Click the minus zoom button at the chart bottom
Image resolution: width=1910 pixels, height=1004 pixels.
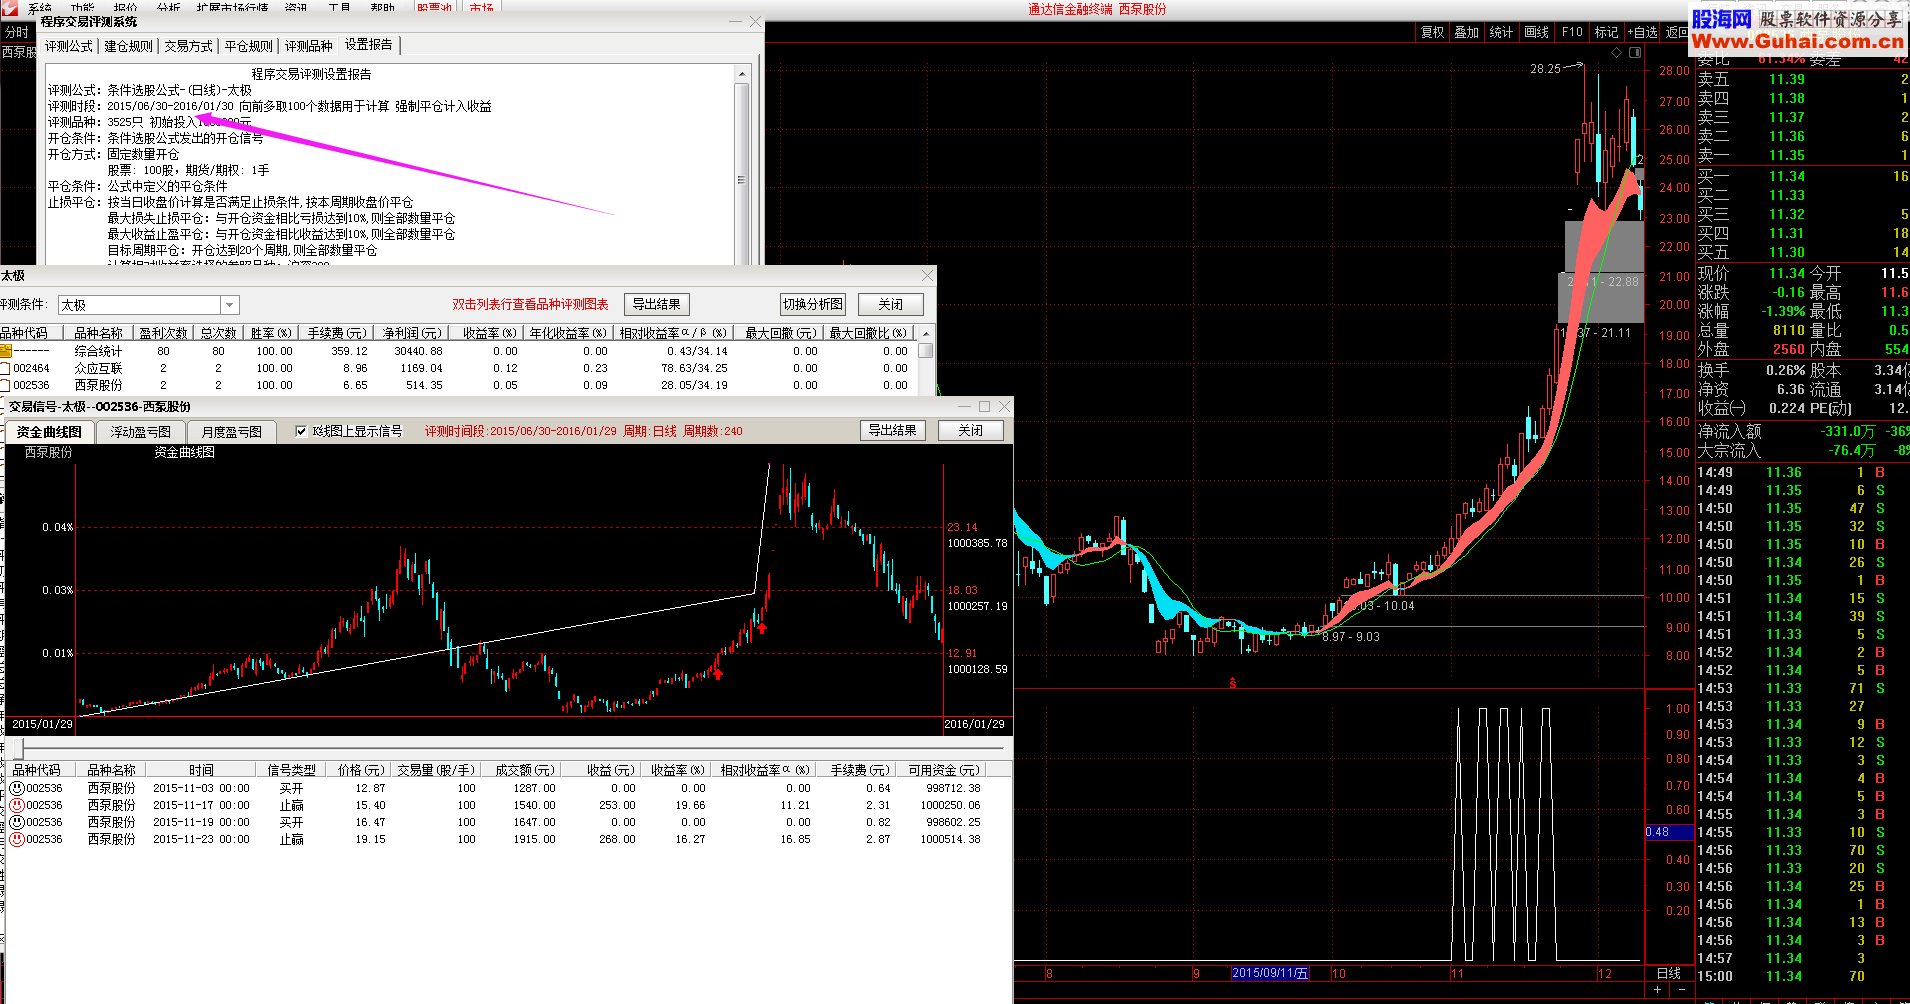pos(1681,990)
